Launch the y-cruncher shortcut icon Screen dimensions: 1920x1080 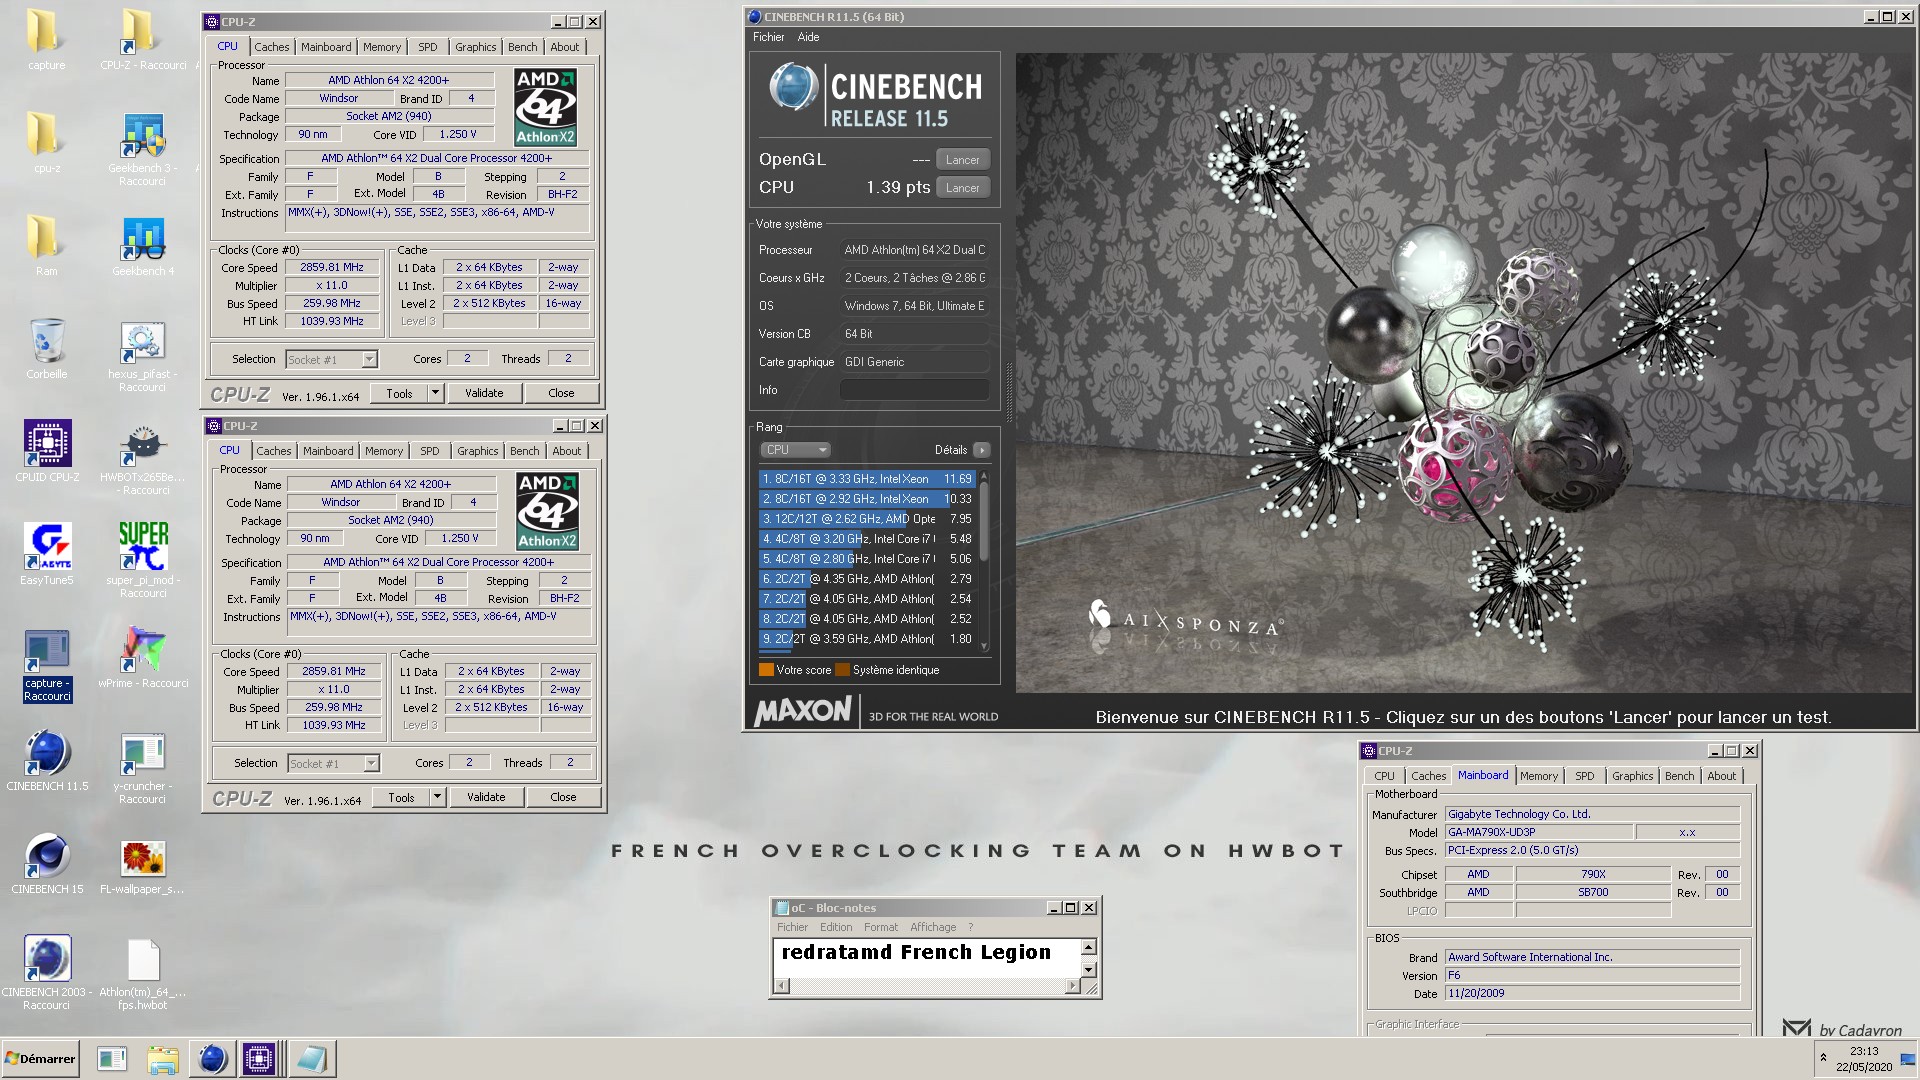point(142,768)
